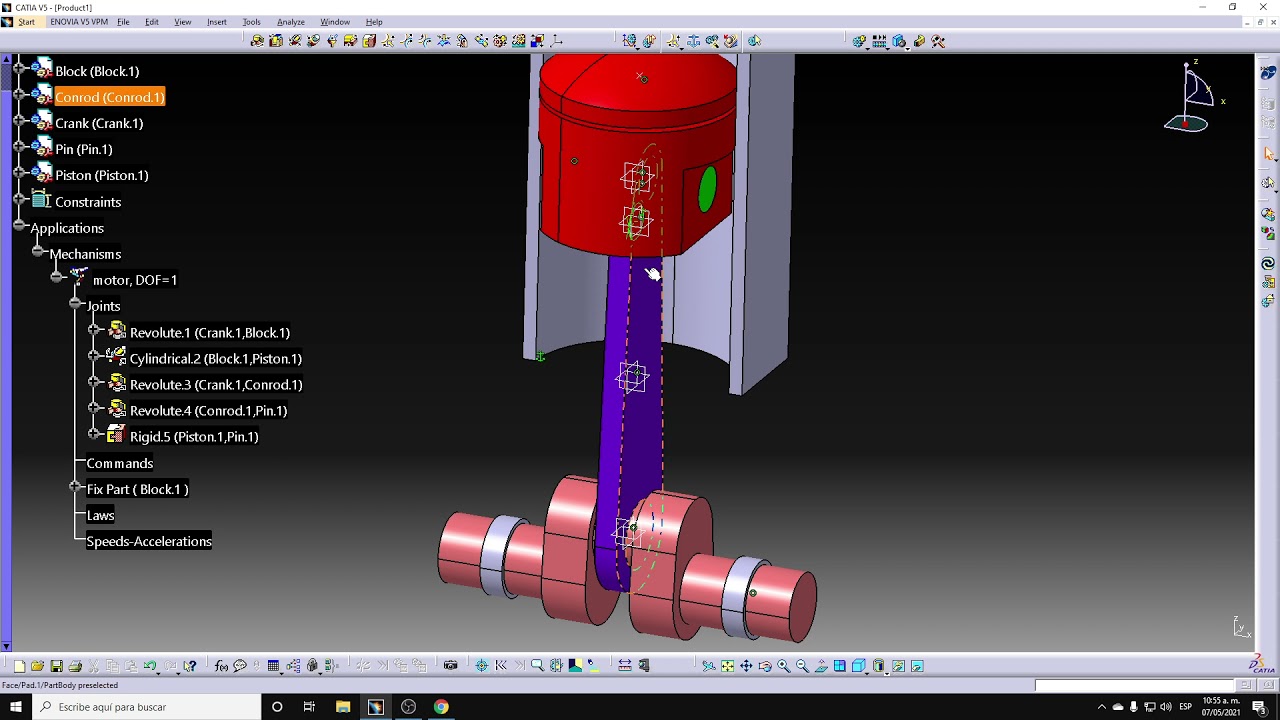Expand the Revolute.1 joint node
This screenshot has height=720, width=1280.
click(x=94, y=331)
